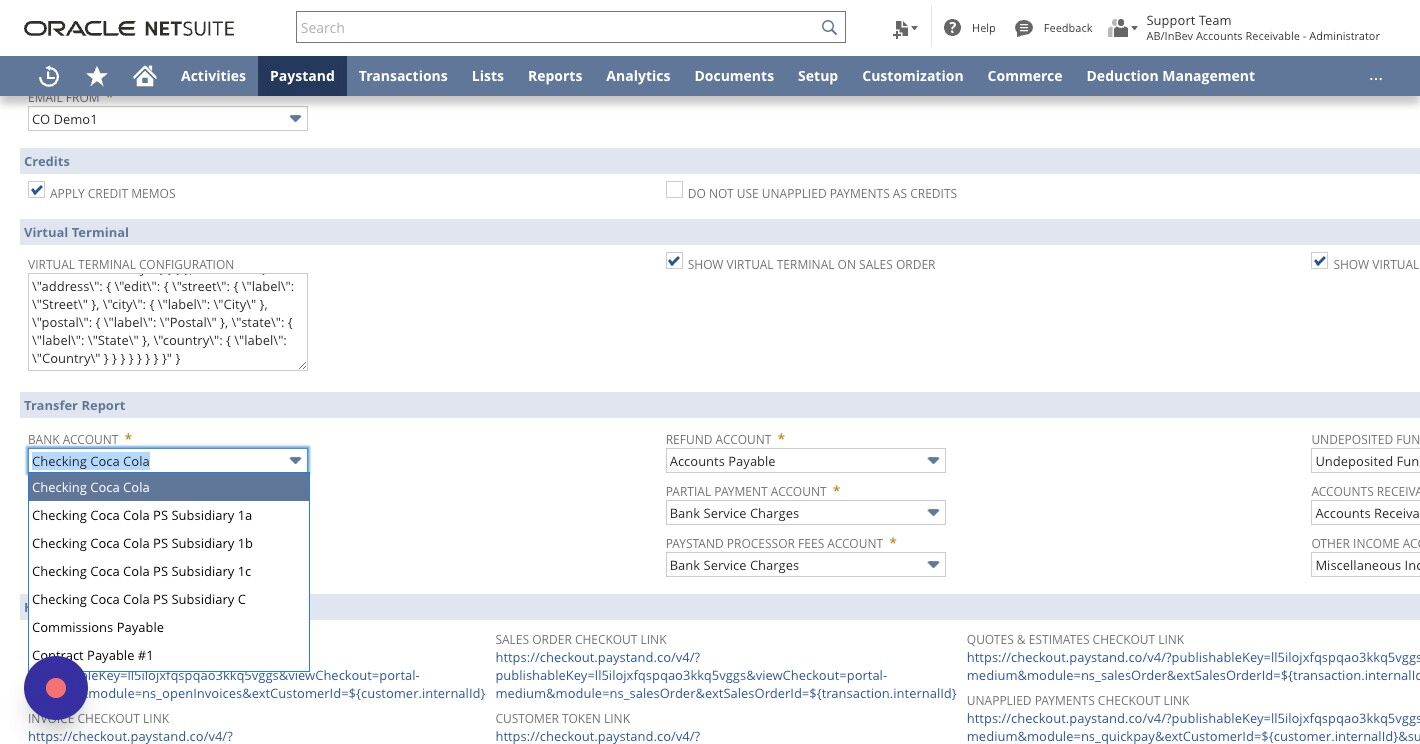This screenshot has width=1420, height=744.
Task: Click the user role switch icon
Action: pos(1122,28)
